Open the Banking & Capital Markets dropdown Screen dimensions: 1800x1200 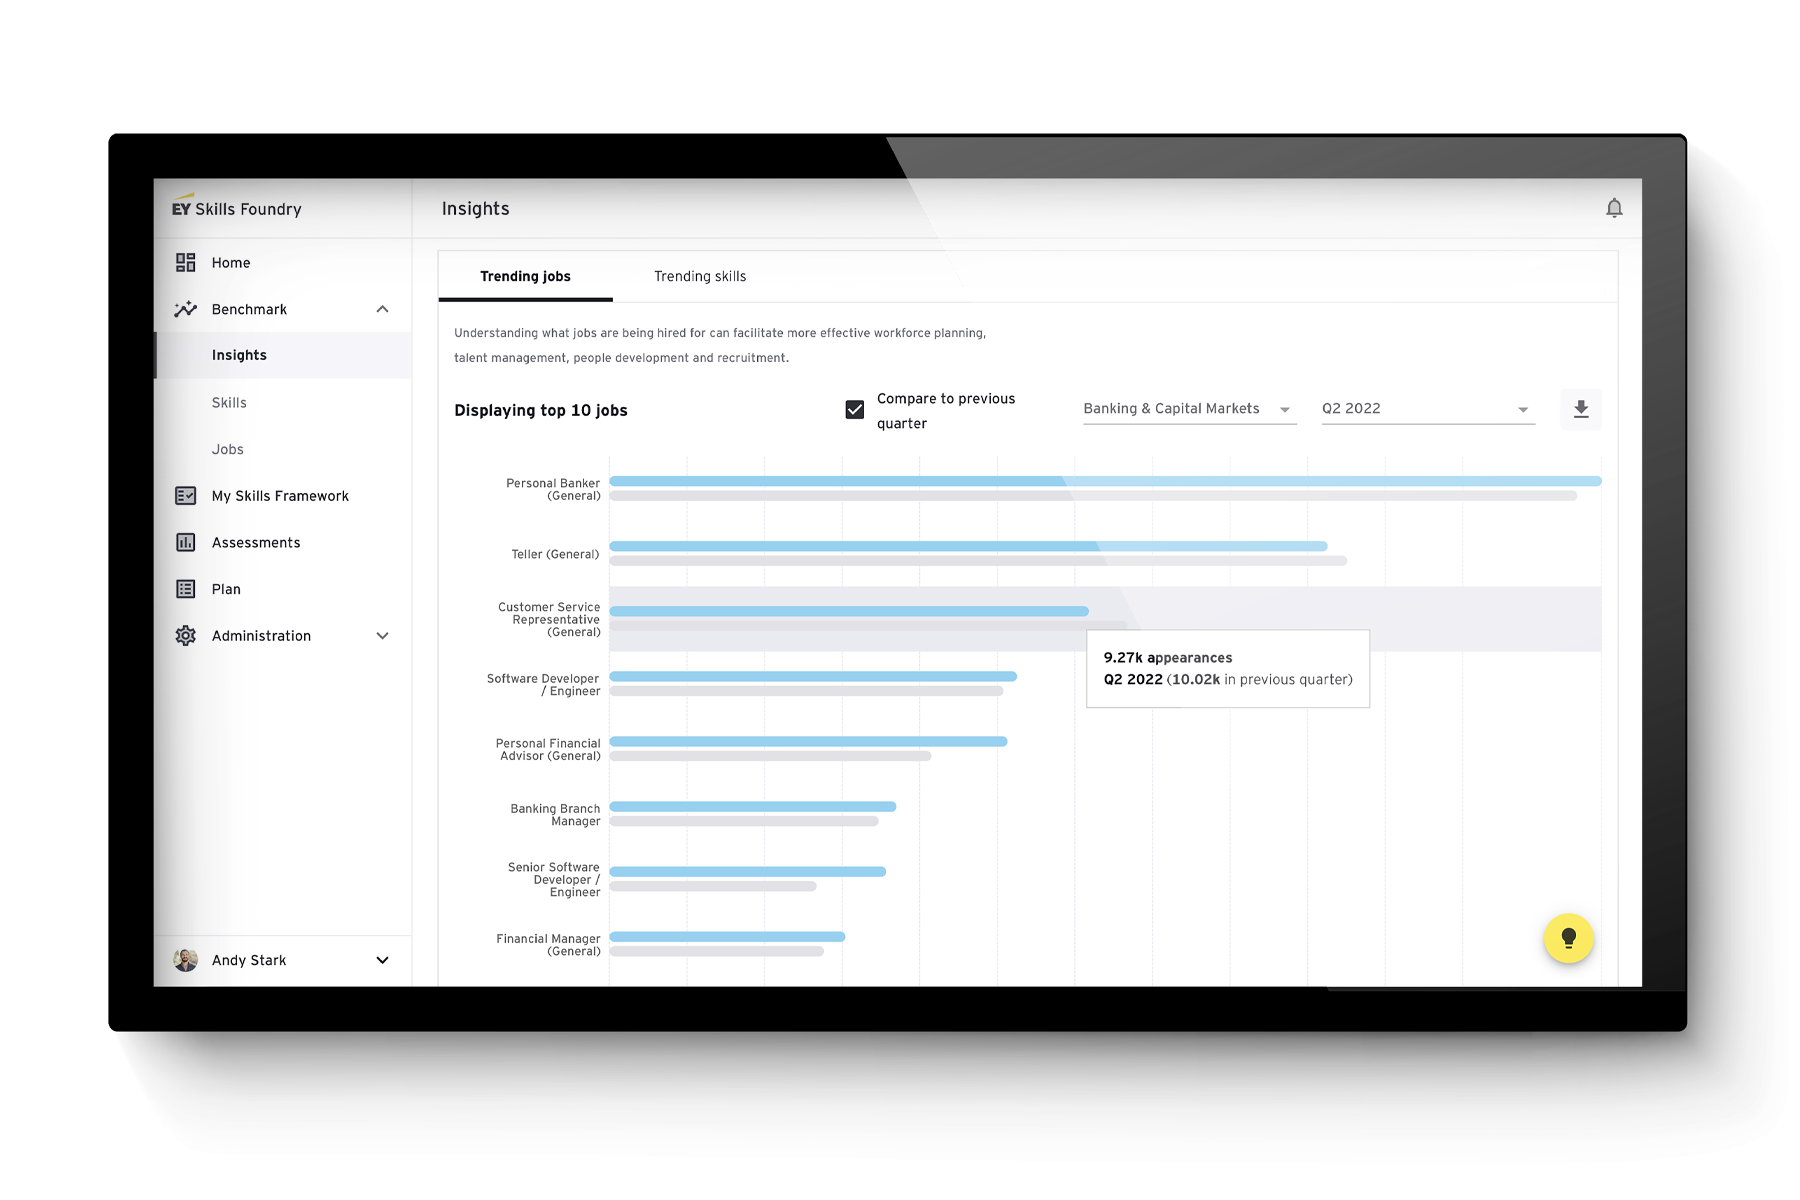point(1189,409)
